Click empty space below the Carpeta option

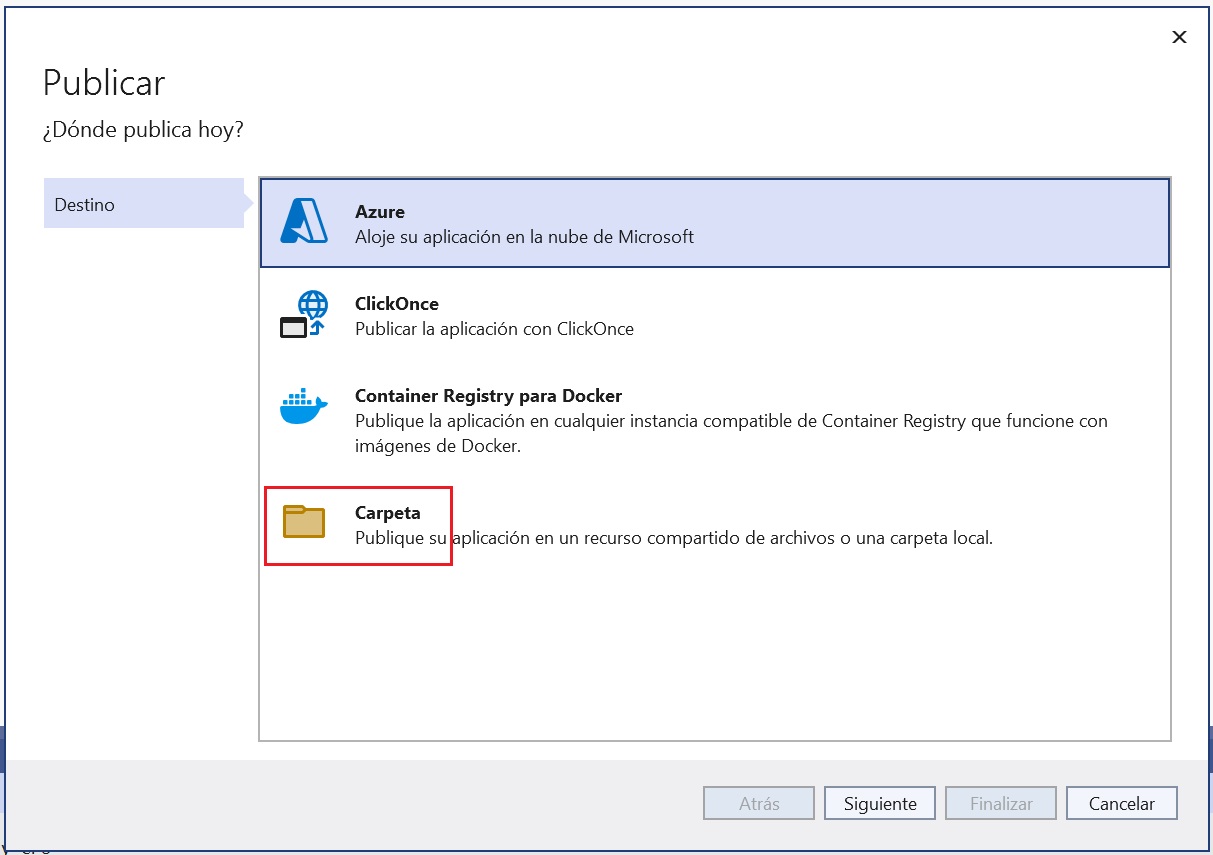coord(714,650)
